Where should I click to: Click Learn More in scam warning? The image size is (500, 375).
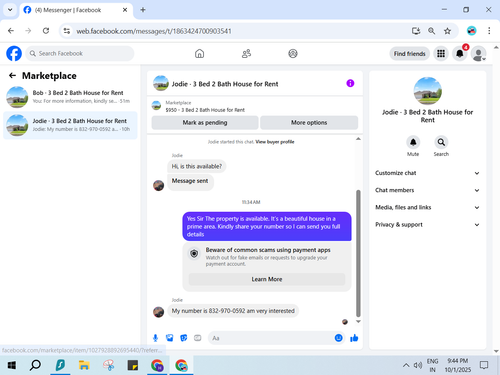[x=267, y=279]
